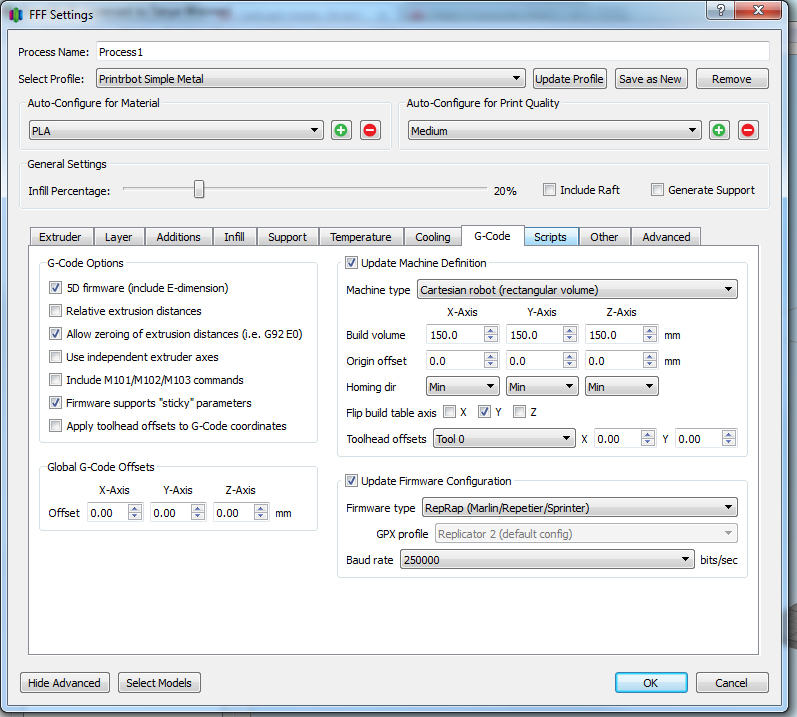Click the help question mark button
This screenshot has height=717, width=797.
click(x=717, y=9)
